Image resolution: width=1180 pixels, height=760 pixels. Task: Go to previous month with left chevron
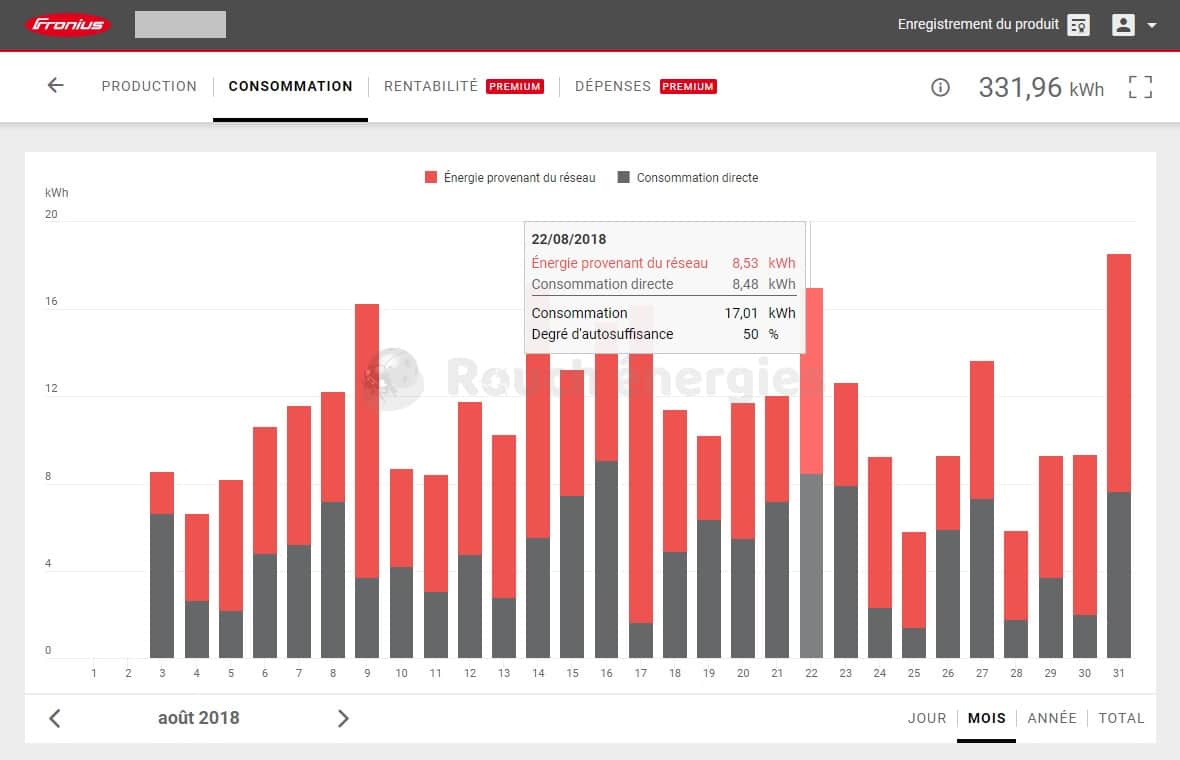point(55,718)
